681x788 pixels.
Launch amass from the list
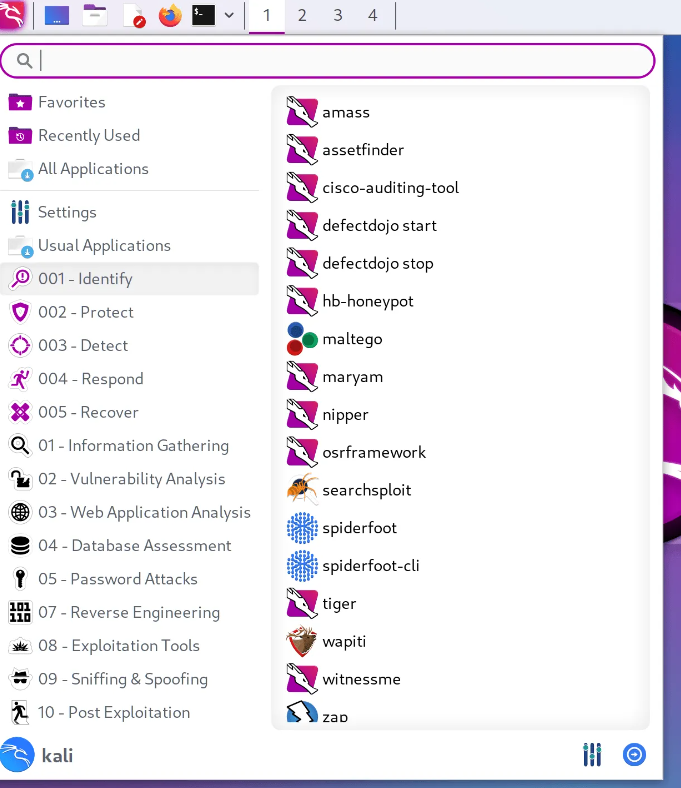[460, 112]
